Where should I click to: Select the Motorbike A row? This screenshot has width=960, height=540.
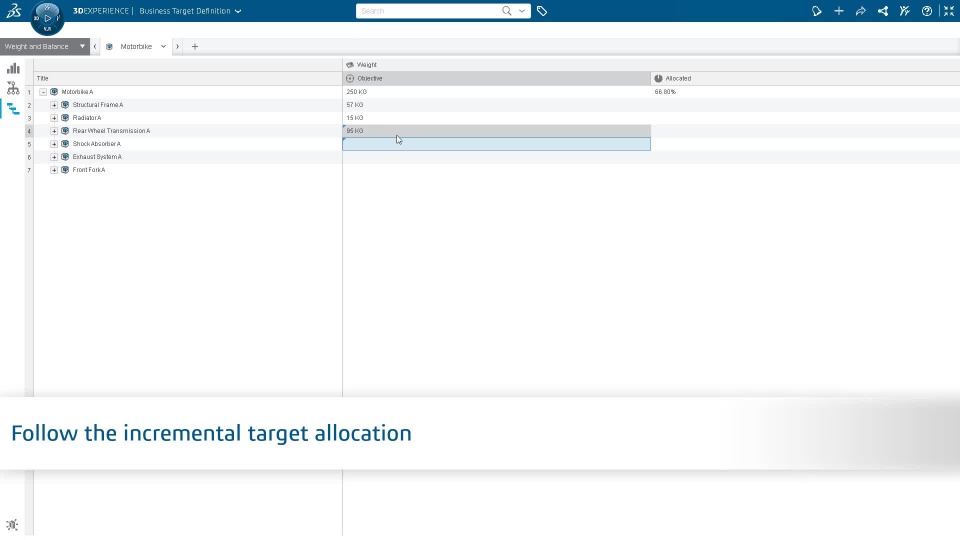(x=77, y=92)
